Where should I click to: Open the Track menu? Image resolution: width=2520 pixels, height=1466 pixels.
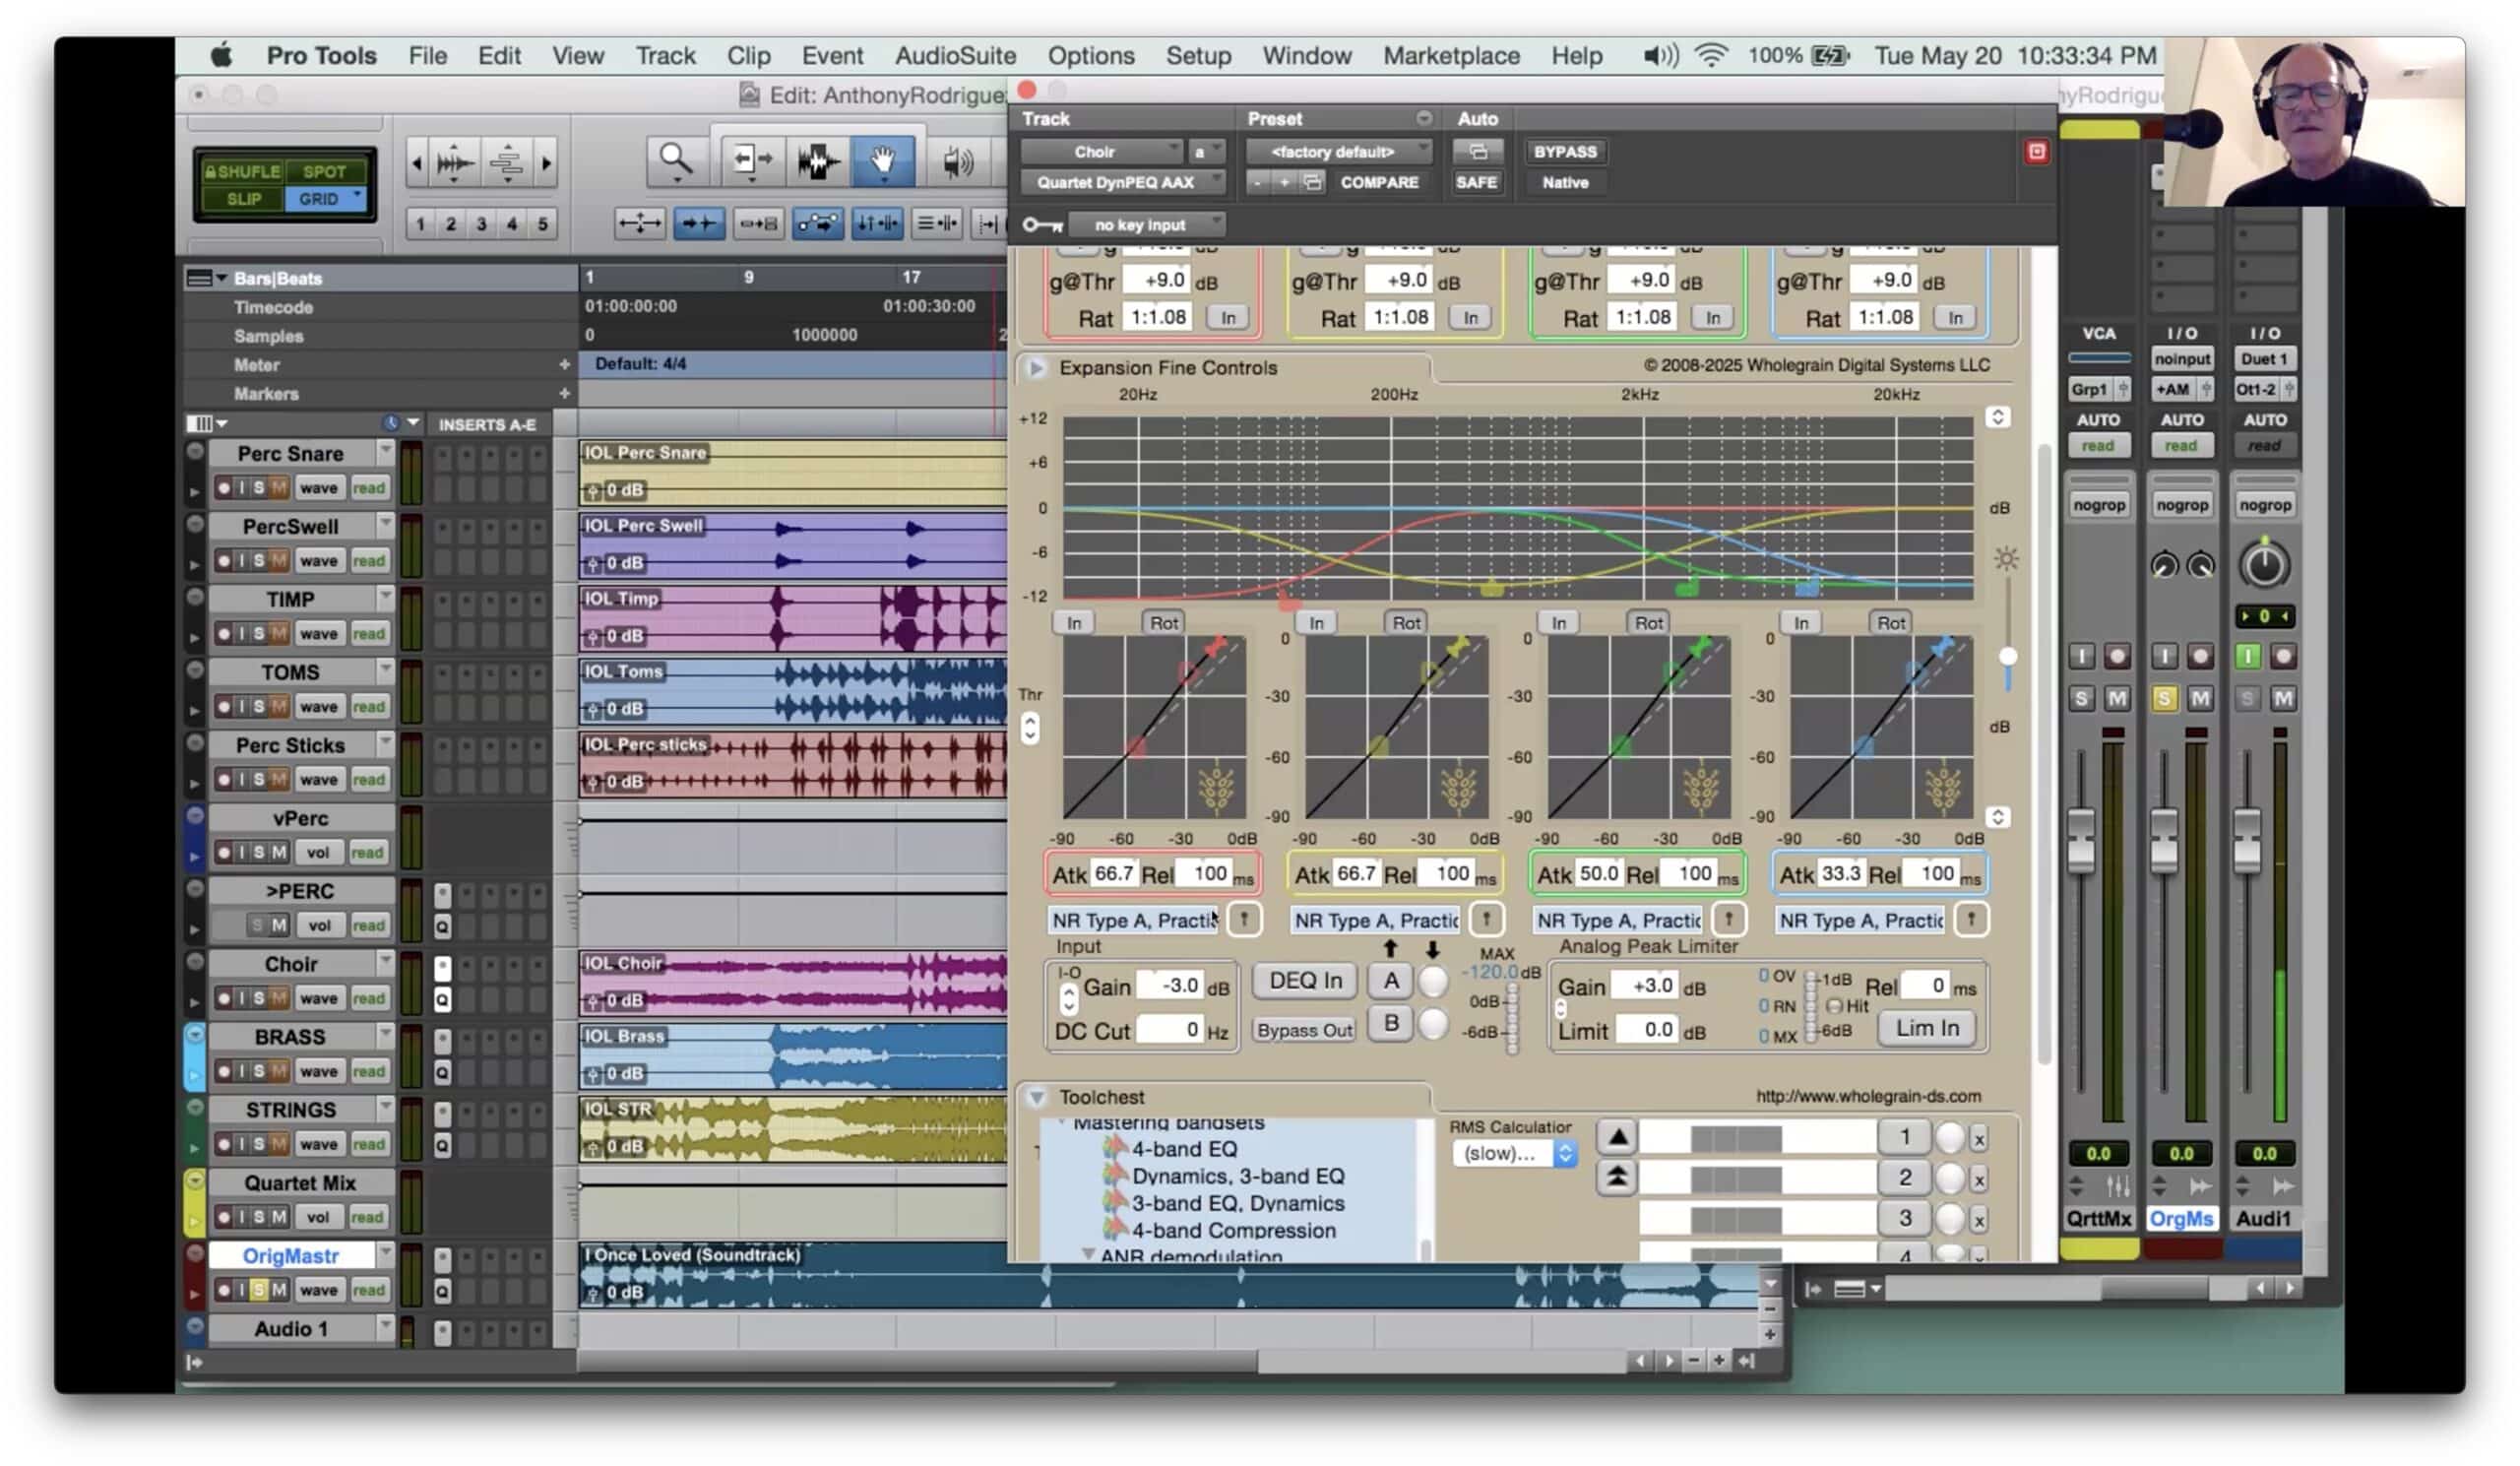(x=665, y=56)
